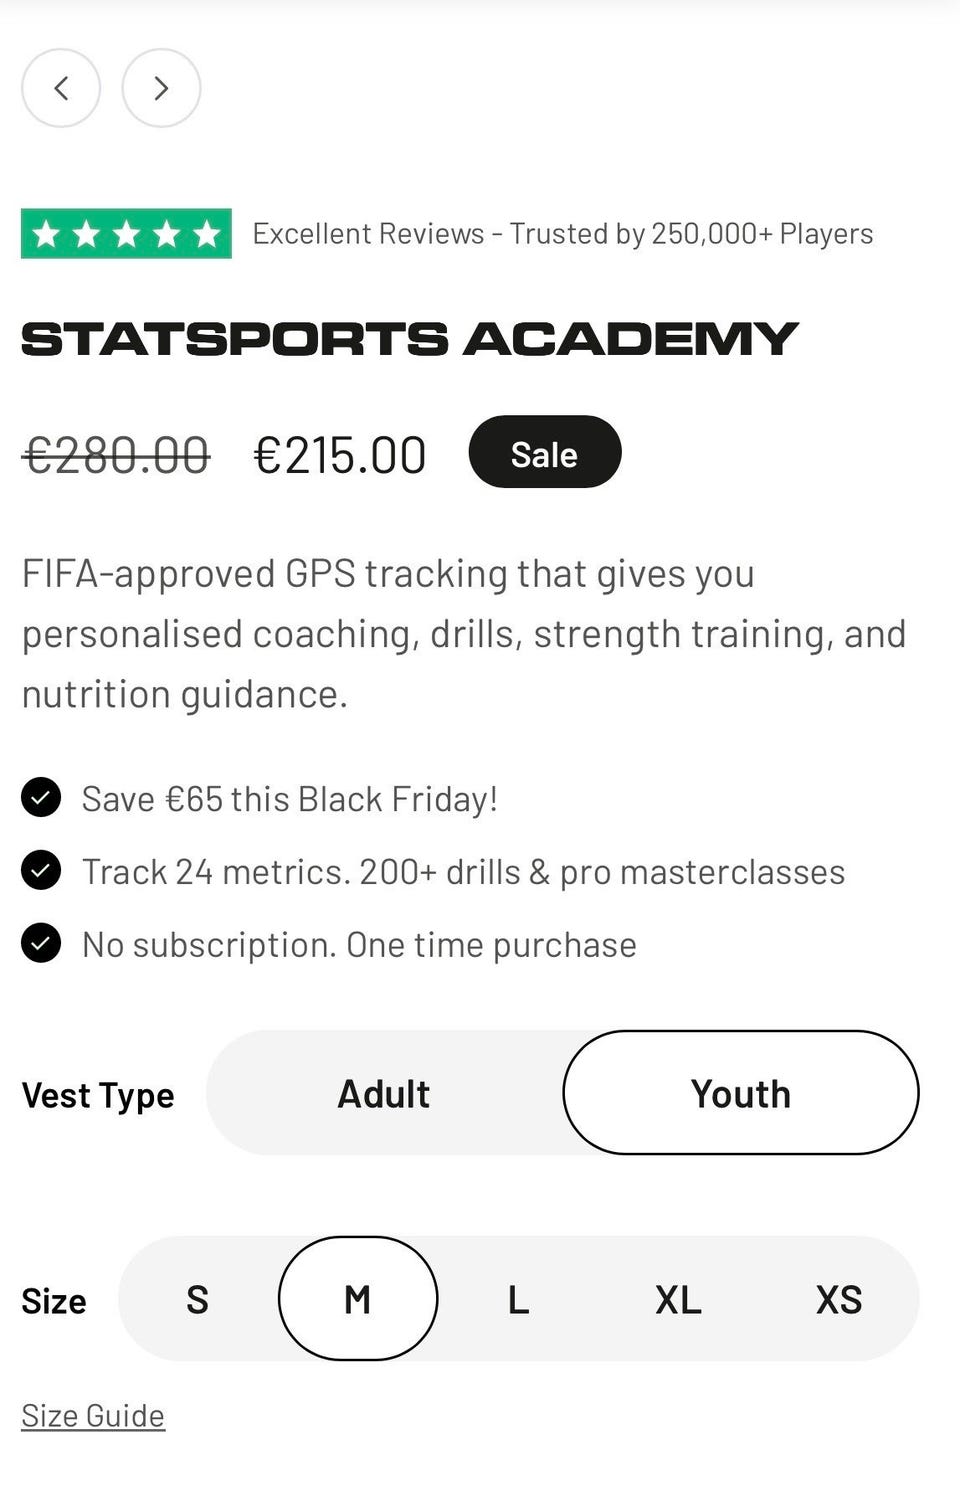This screenshot has width=960, height=1486.
Task: Select the Youth vest type
Action: pos(740,1093)
